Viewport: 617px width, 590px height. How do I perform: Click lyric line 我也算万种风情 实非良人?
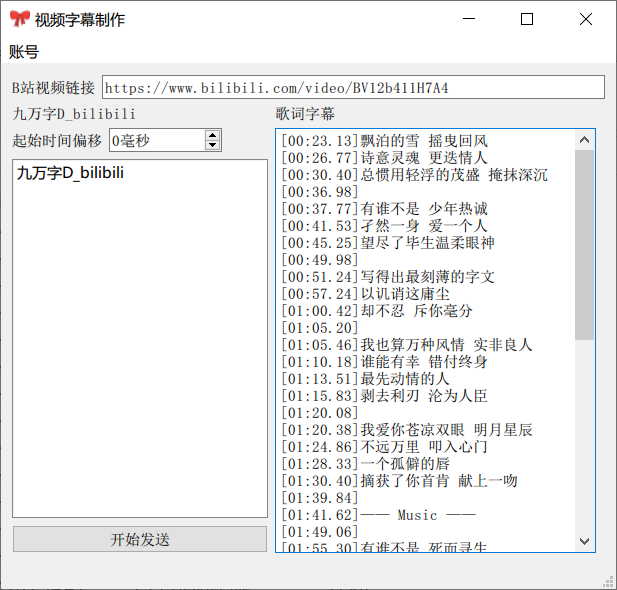click(407, 345)
